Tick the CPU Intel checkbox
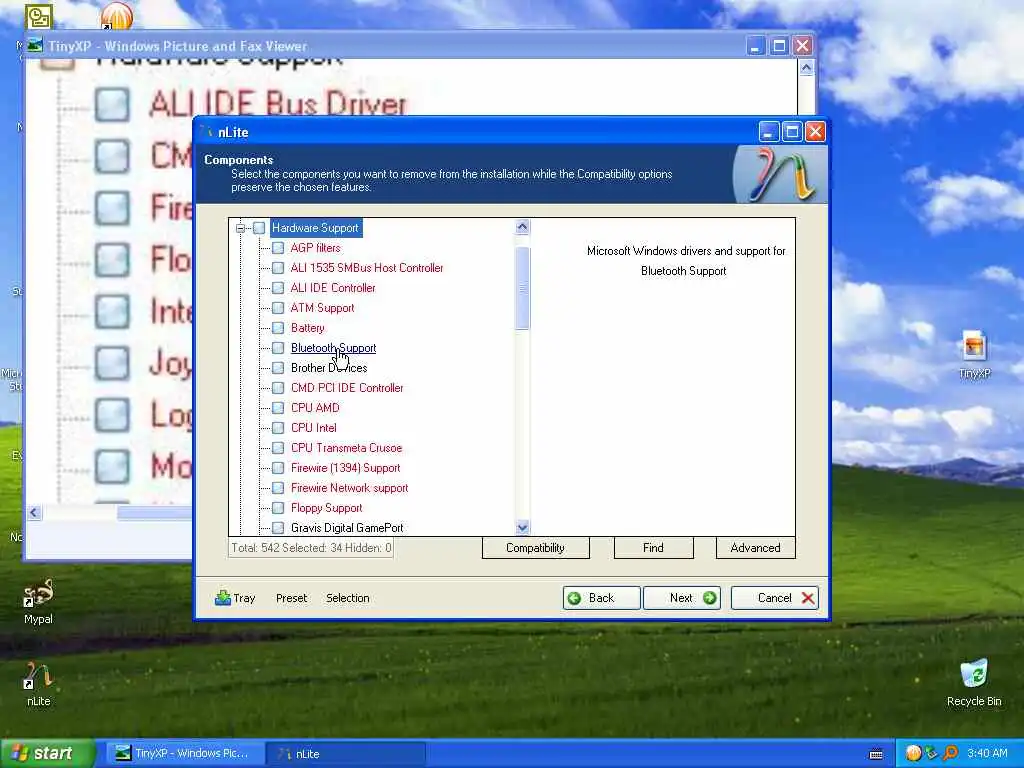 (278, 428)
